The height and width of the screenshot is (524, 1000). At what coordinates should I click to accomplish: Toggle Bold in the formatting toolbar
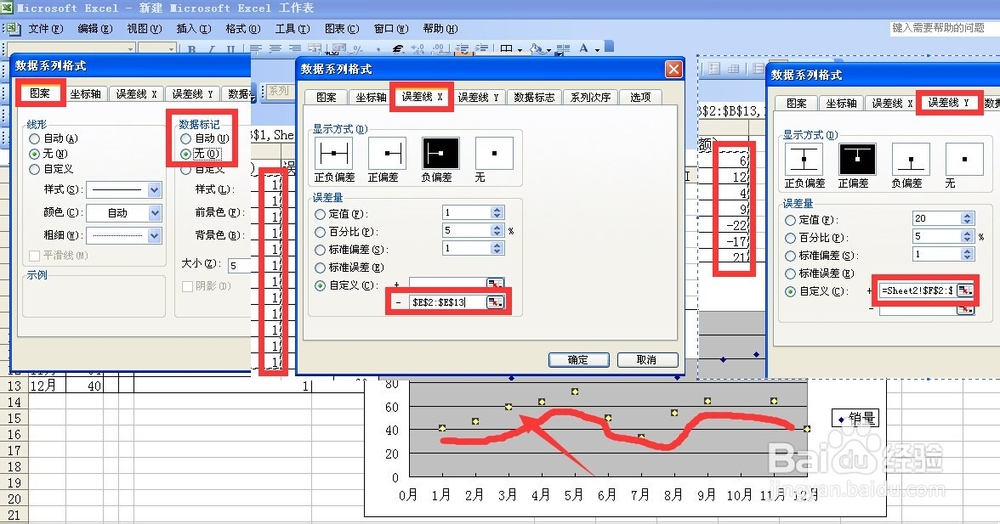192,49
